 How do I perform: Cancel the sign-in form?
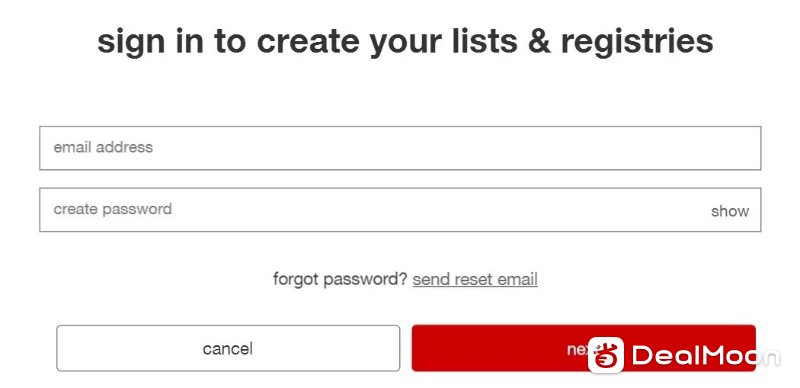[228, 348]
